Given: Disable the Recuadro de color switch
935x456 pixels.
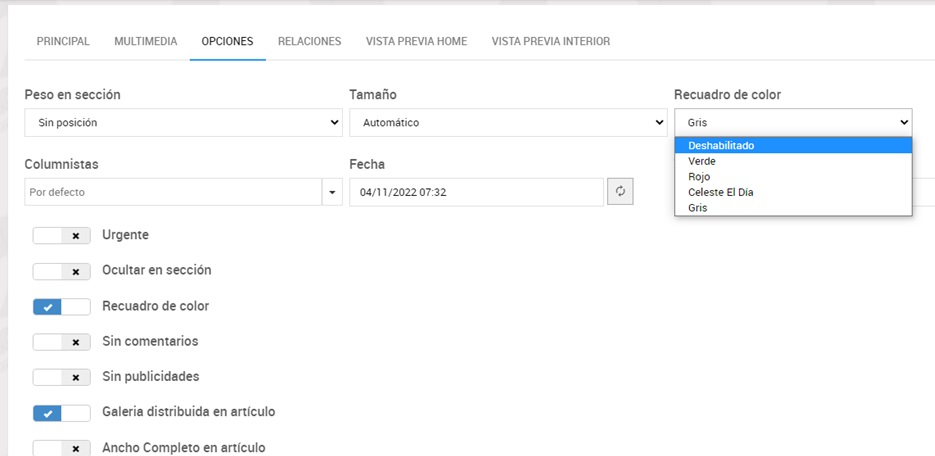Looking at the screenshot, I should coord(61,307).
